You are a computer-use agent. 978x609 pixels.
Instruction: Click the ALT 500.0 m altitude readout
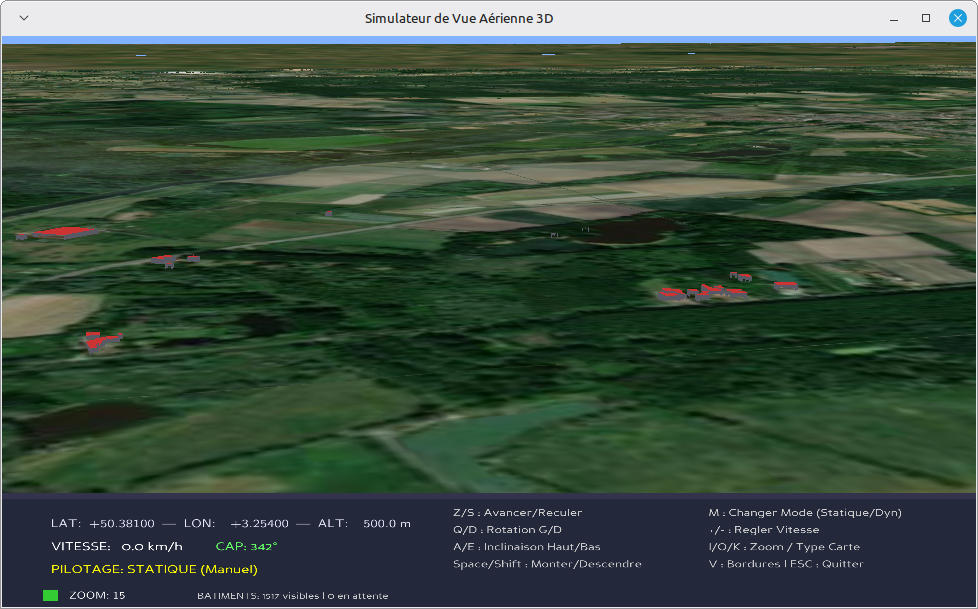[x=385, y=523]
